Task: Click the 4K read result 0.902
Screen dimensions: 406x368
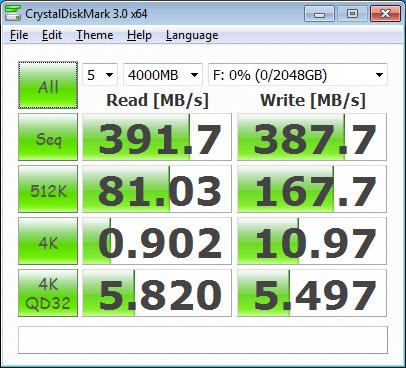Action: 157,241
